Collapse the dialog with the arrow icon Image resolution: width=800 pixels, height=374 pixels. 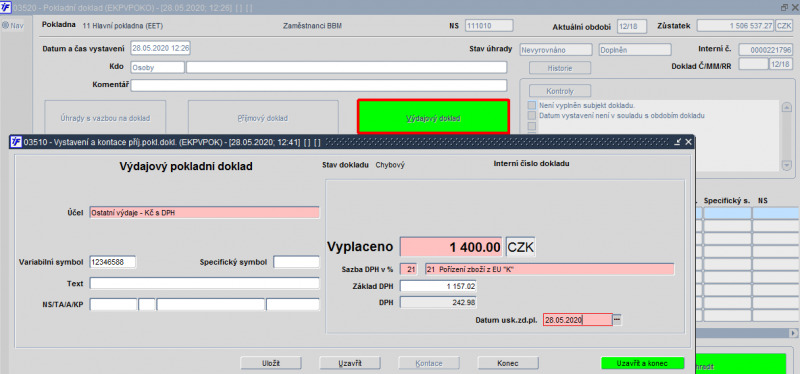(678, 142)
